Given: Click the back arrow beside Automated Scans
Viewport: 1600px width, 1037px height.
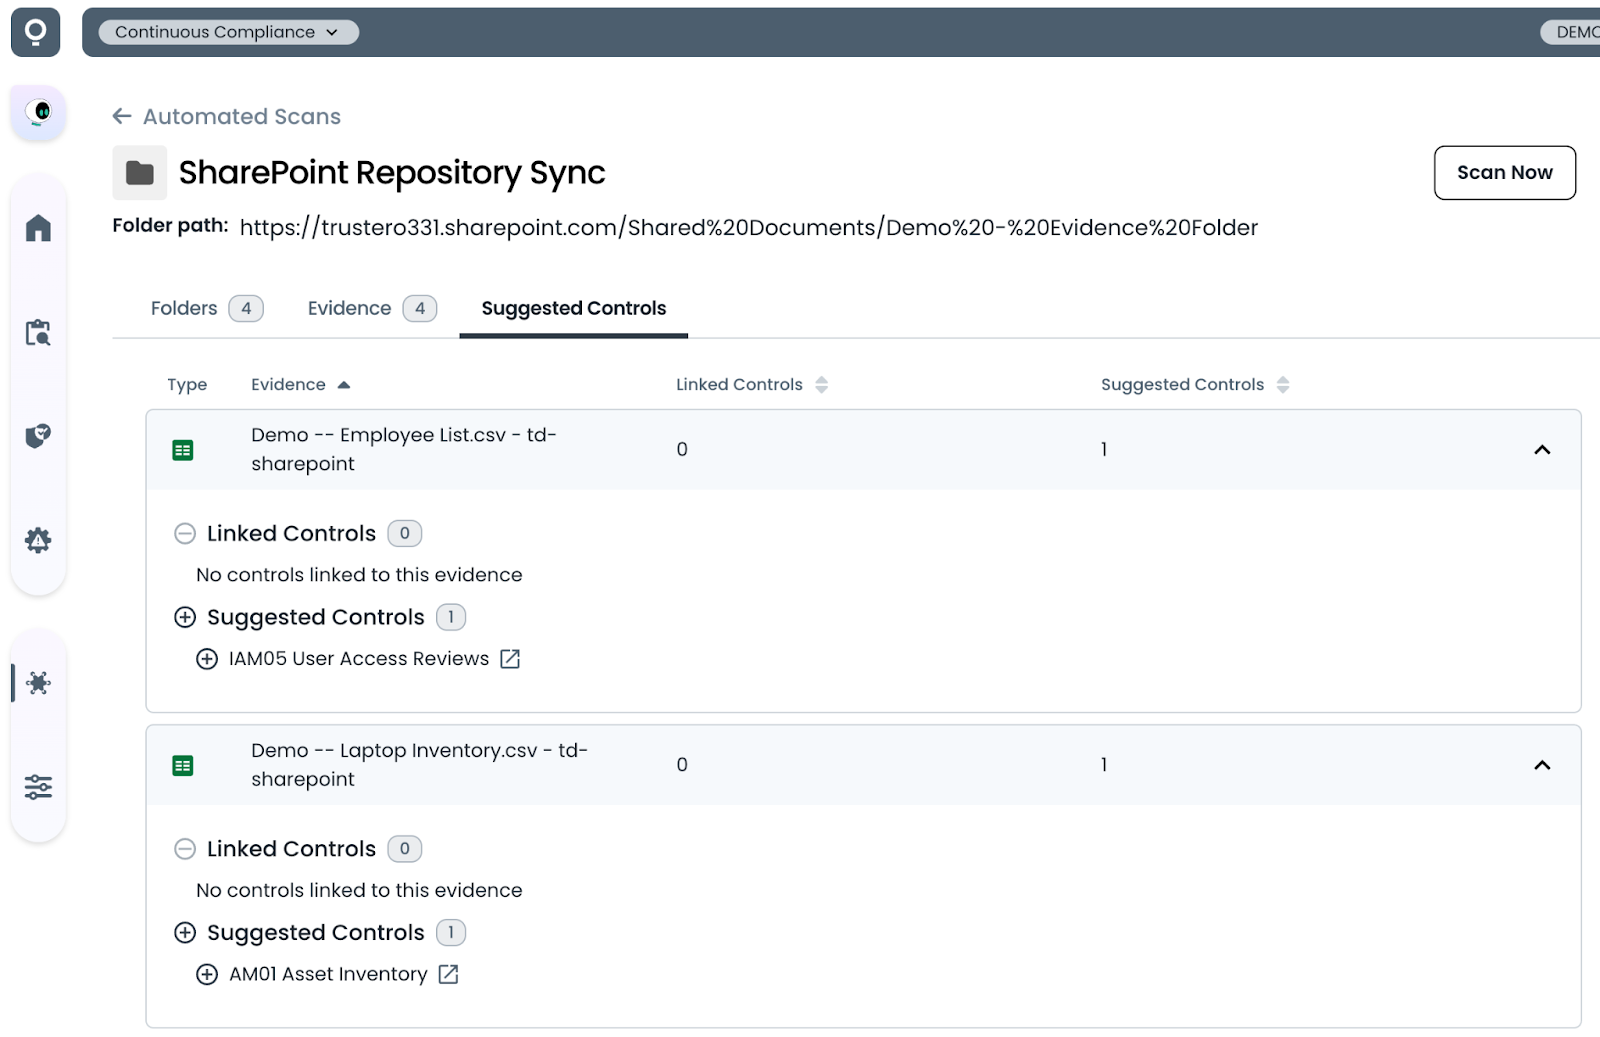Looking at the screenshot, I should point(122,116).
